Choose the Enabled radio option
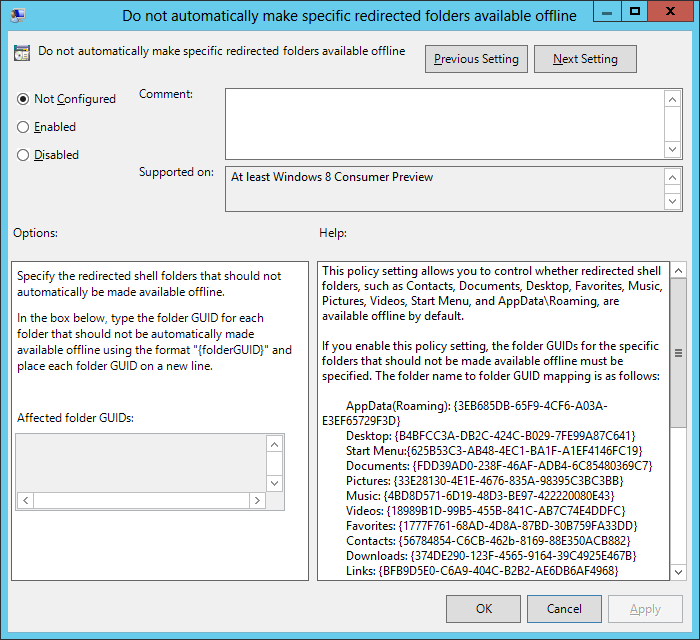 [x=23, y=127]
